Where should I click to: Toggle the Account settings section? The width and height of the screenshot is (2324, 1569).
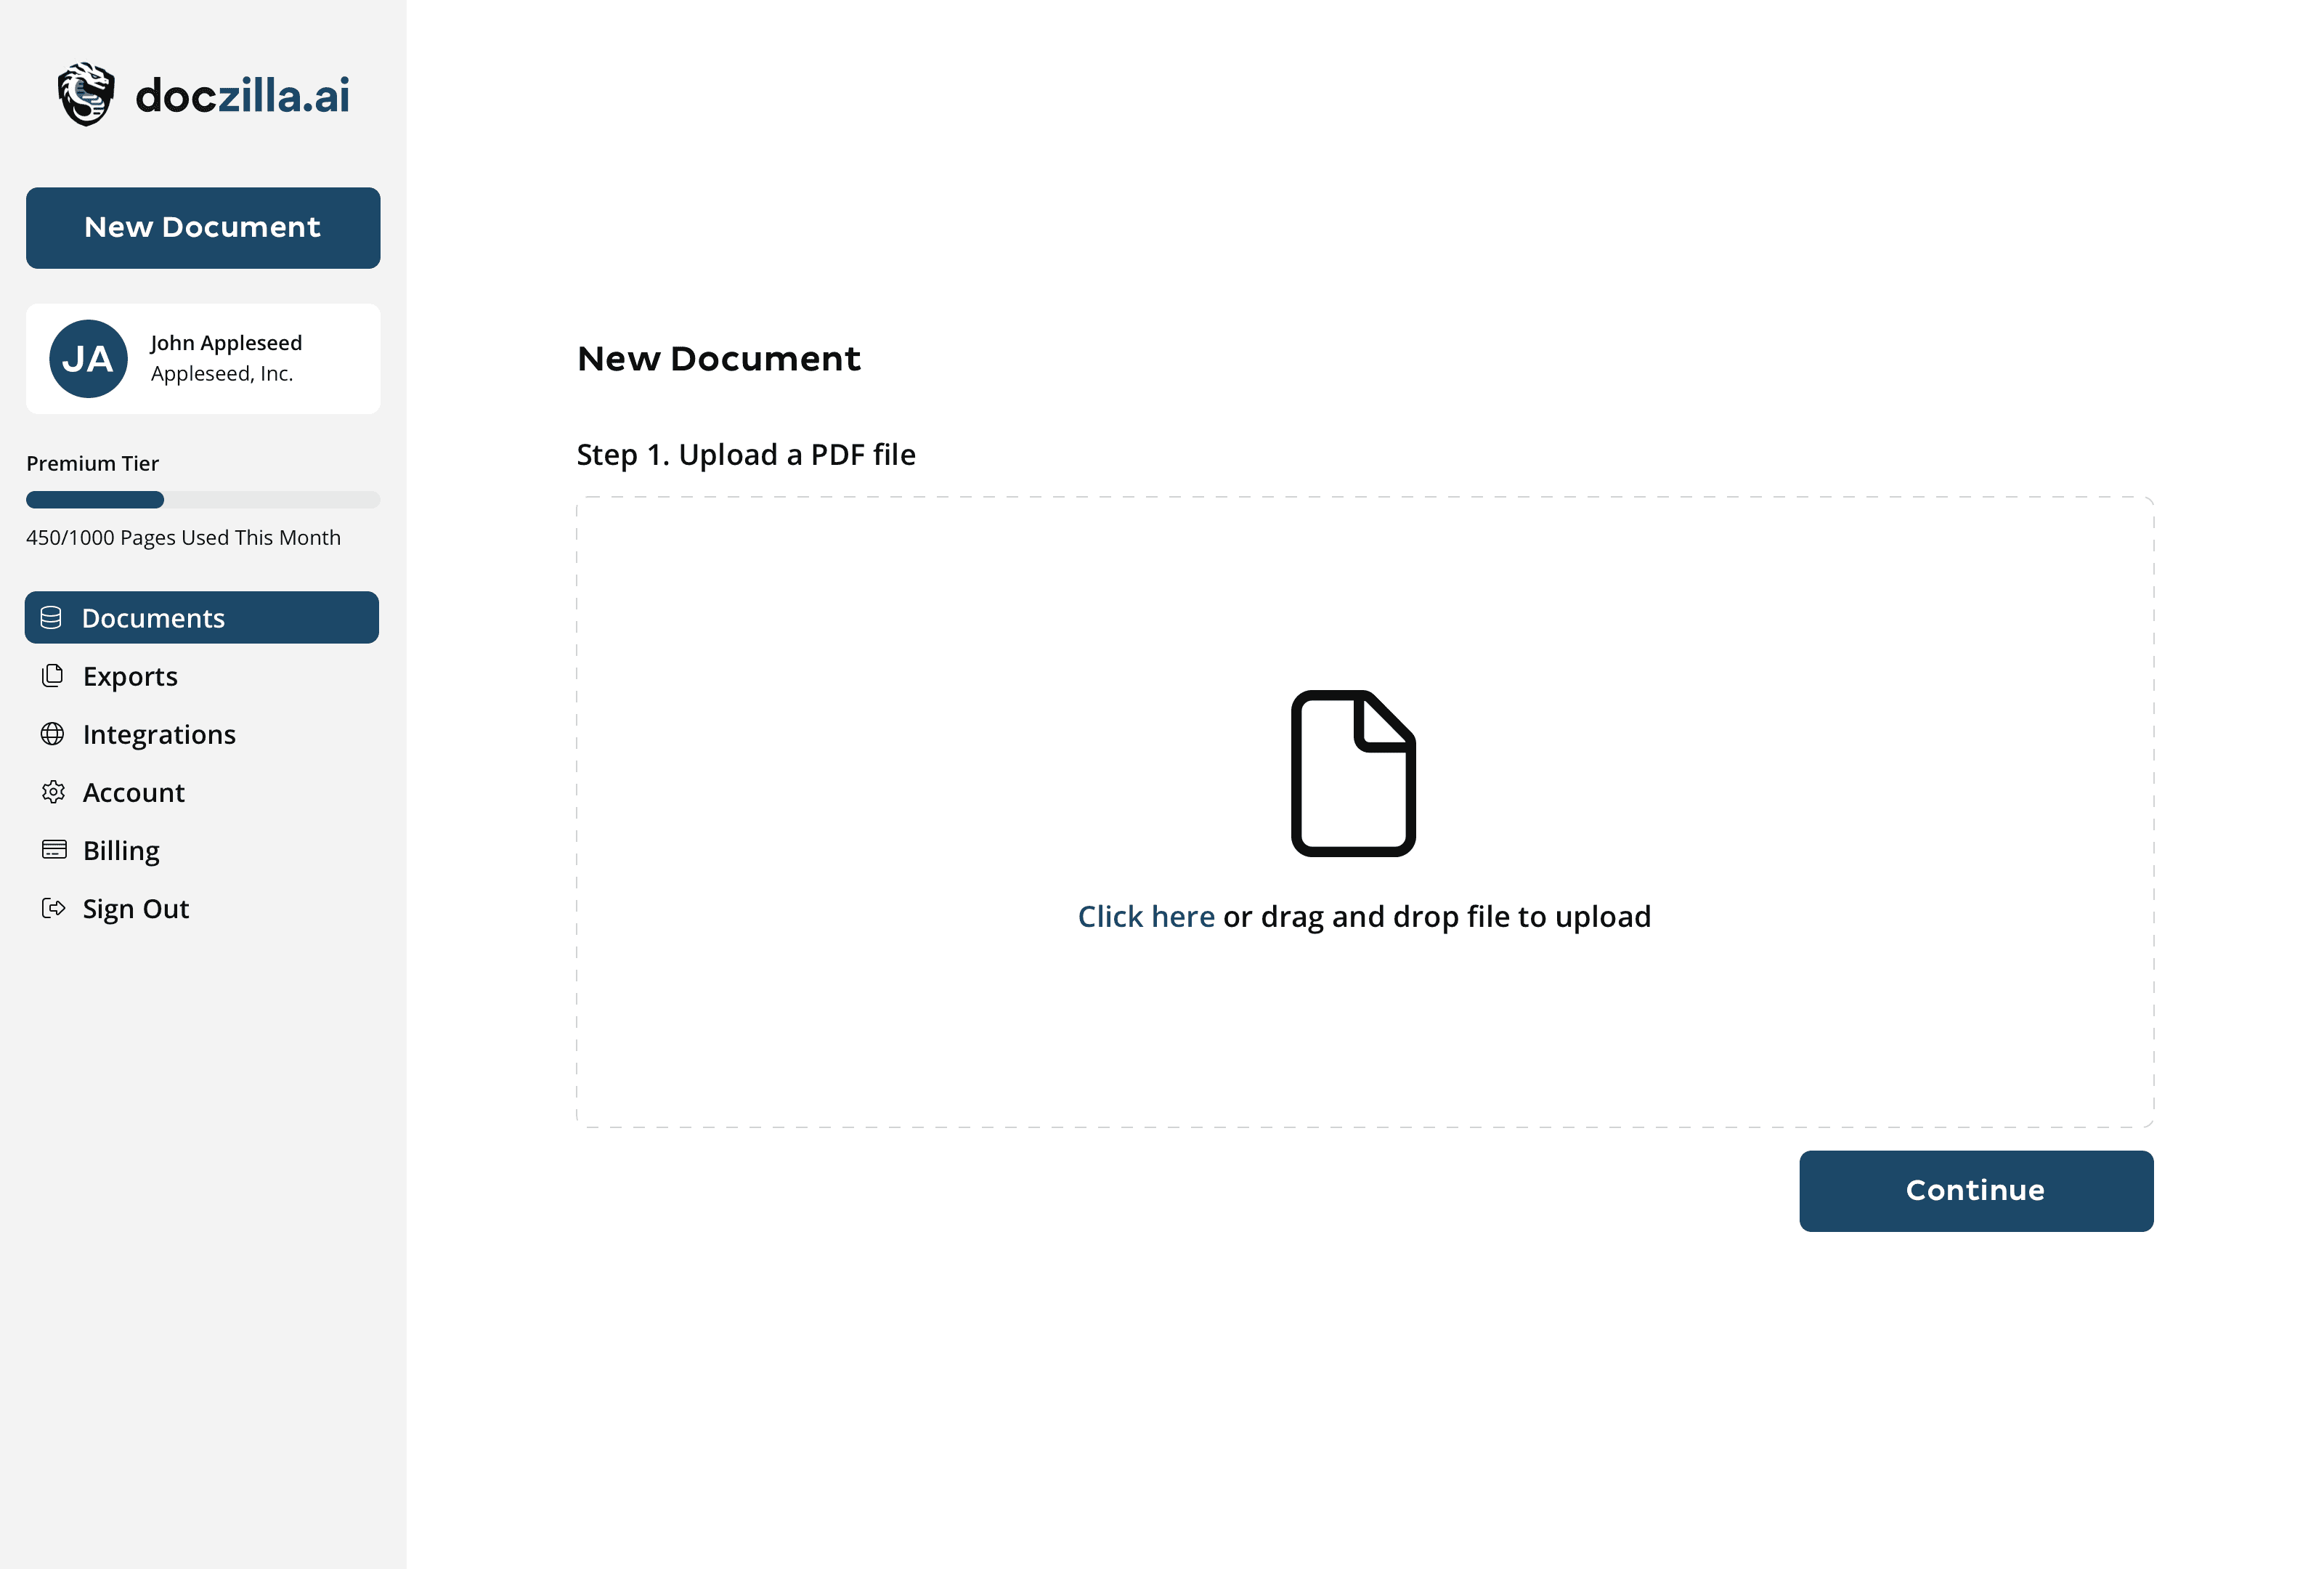(x=133, y=792)
